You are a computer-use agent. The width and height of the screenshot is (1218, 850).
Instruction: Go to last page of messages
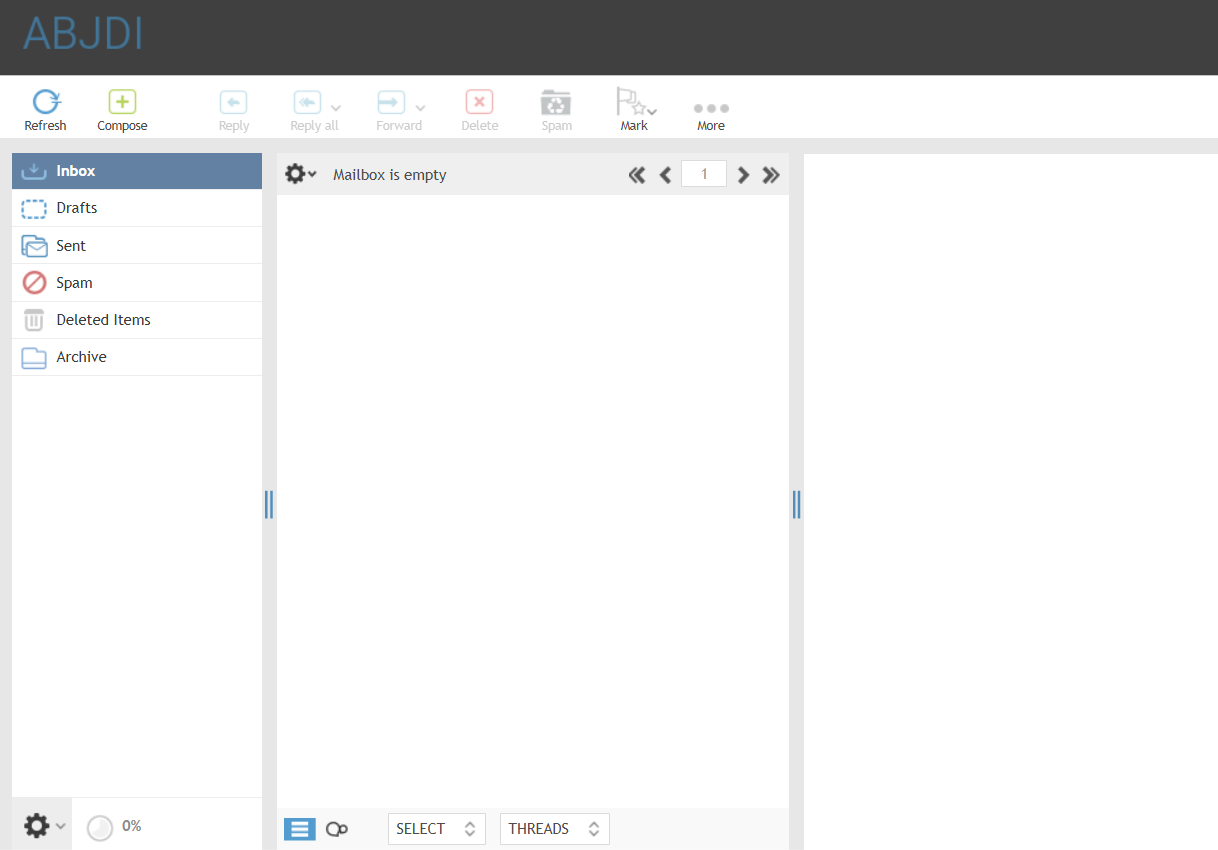(771, 175)
